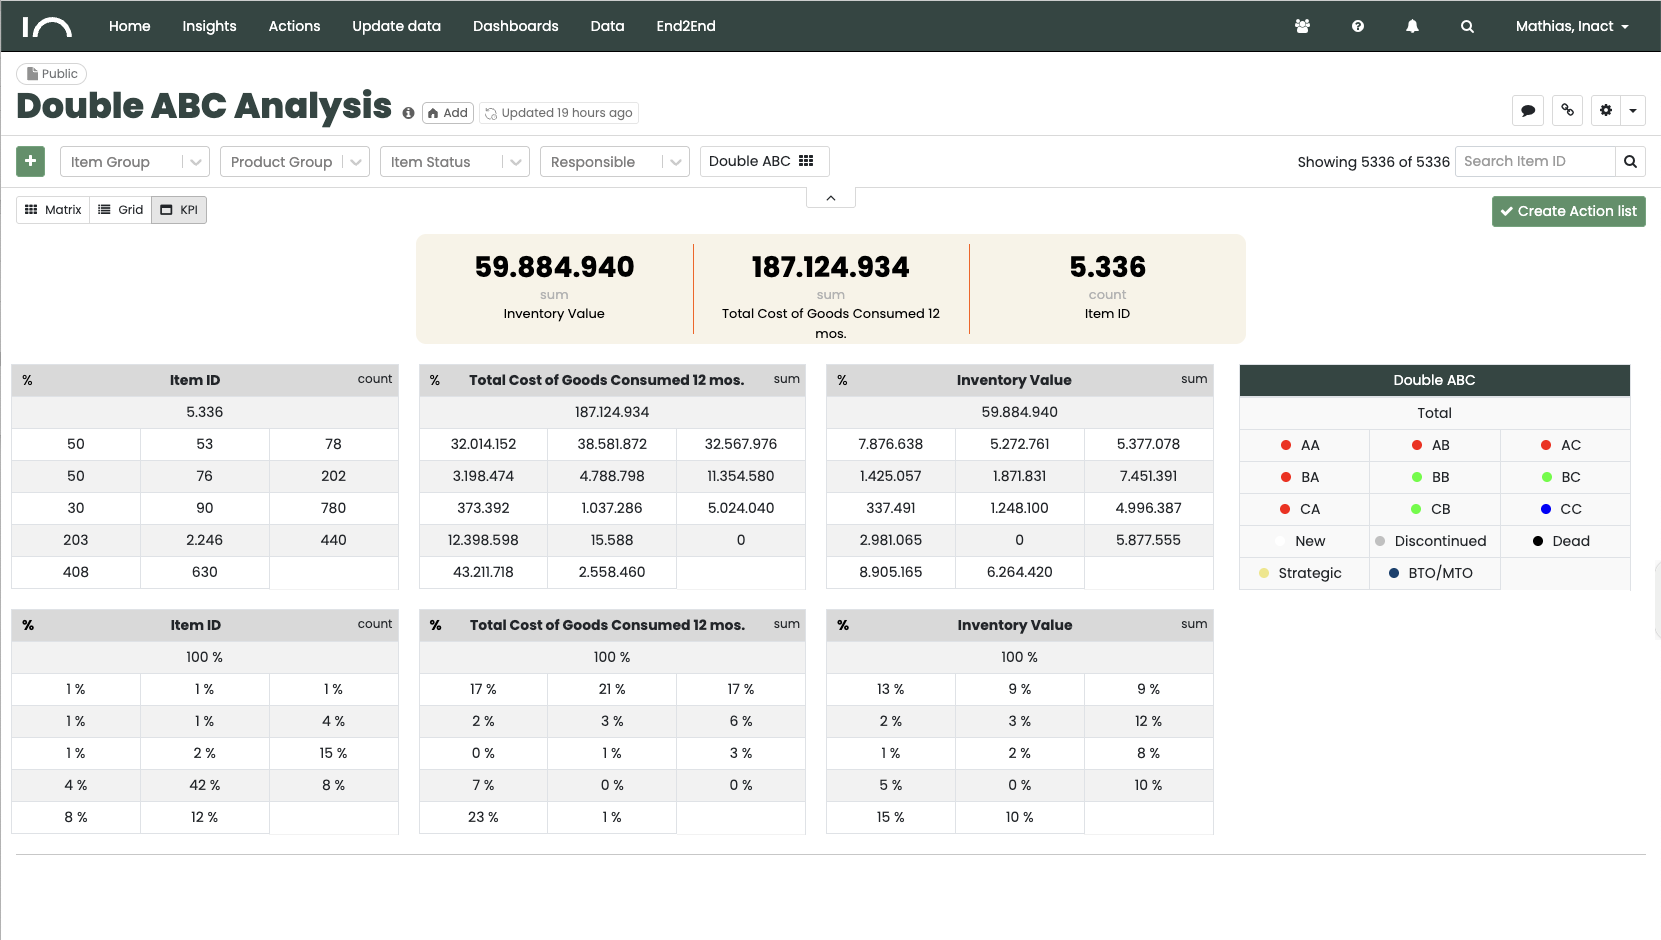Click the green plus add-filter button

[30, 161]
